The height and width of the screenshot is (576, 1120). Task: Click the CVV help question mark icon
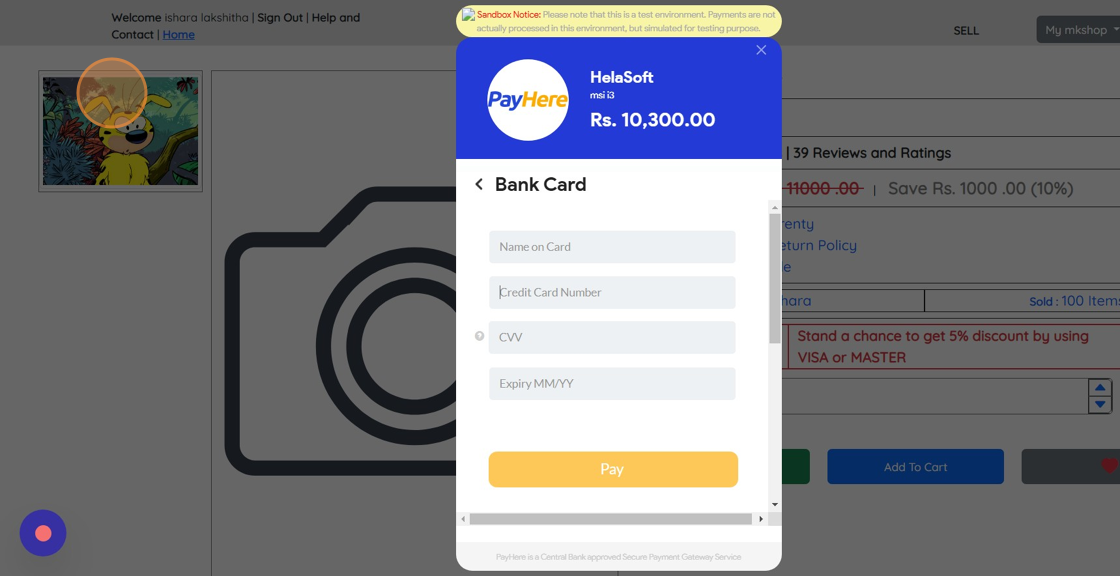click(x=479, y=336)
